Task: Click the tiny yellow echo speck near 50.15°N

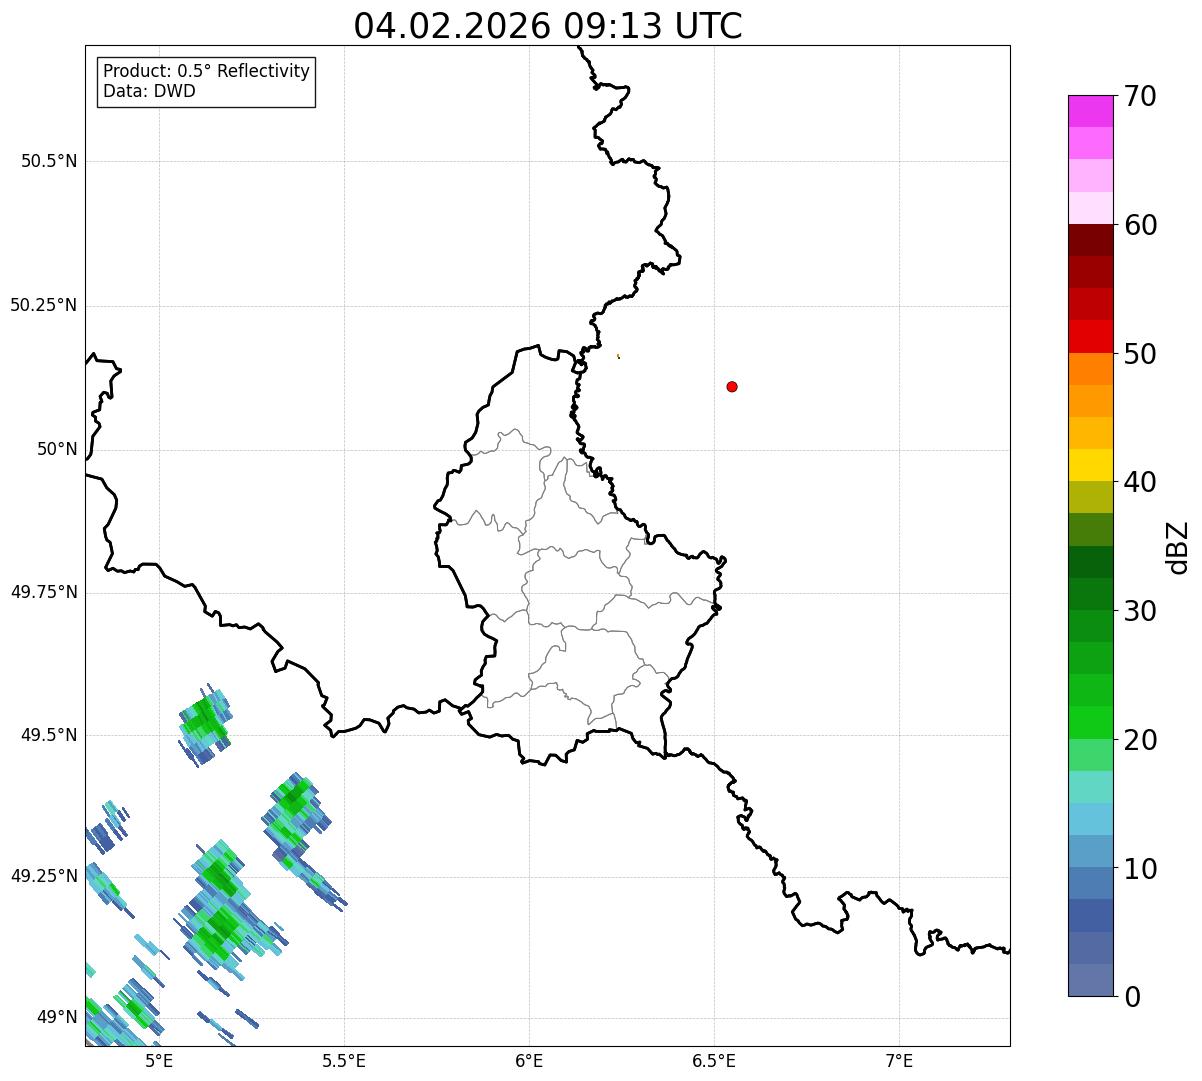Action: 618,355
